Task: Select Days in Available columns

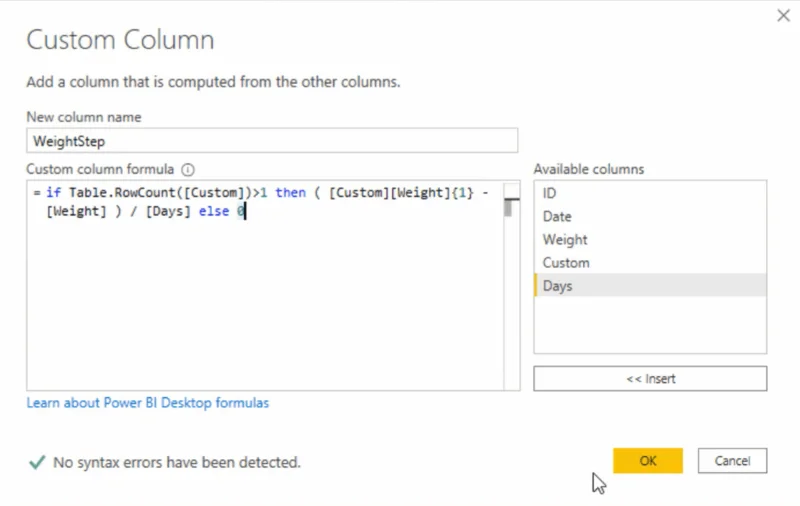Action: pyautogui.click(x=650, y=286)
